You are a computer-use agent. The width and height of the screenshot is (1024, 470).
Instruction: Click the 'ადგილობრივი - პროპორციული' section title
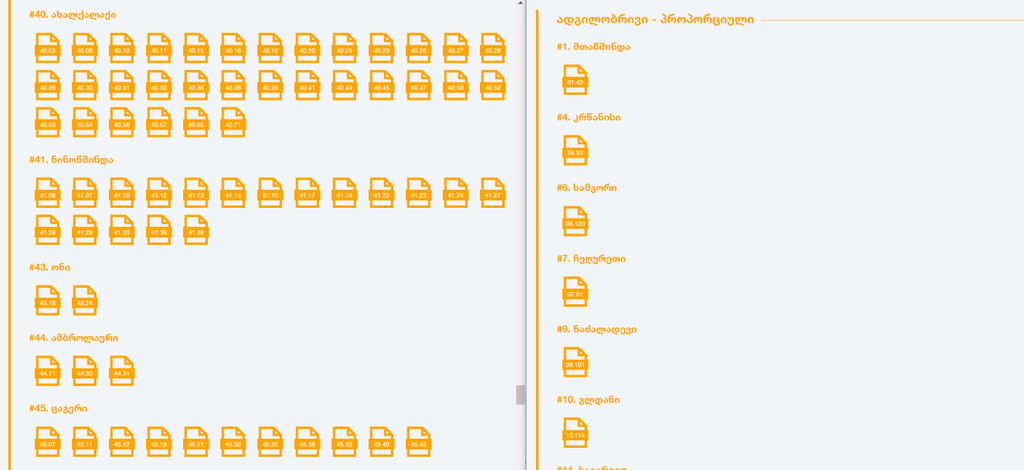(x=656, y=20)
